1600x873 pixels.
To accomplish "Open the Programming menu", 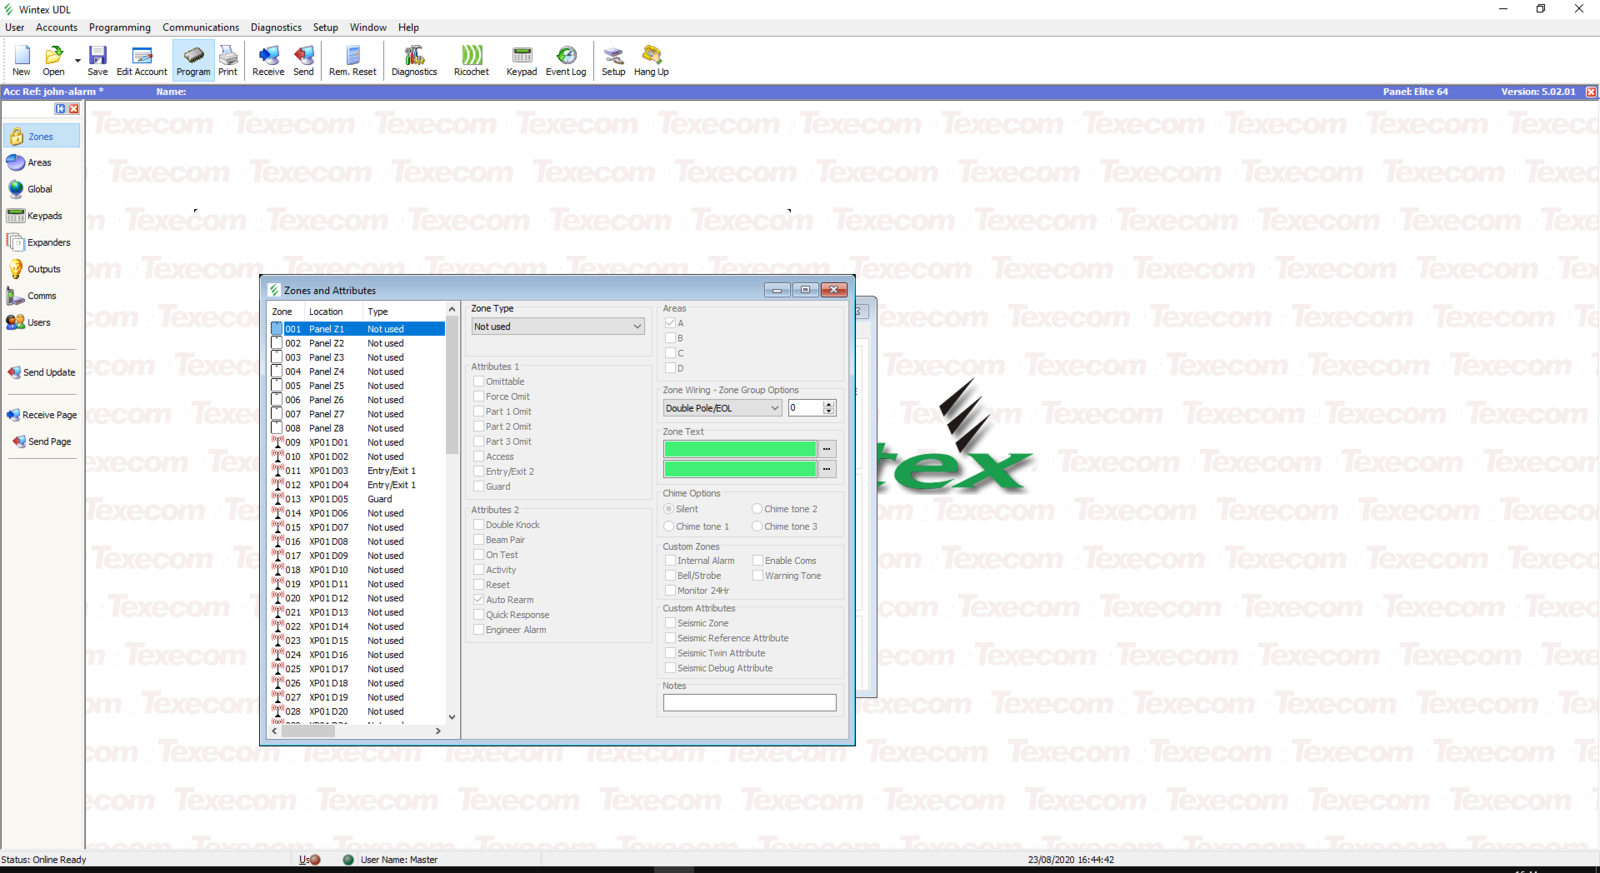I will tap(119, 27).
